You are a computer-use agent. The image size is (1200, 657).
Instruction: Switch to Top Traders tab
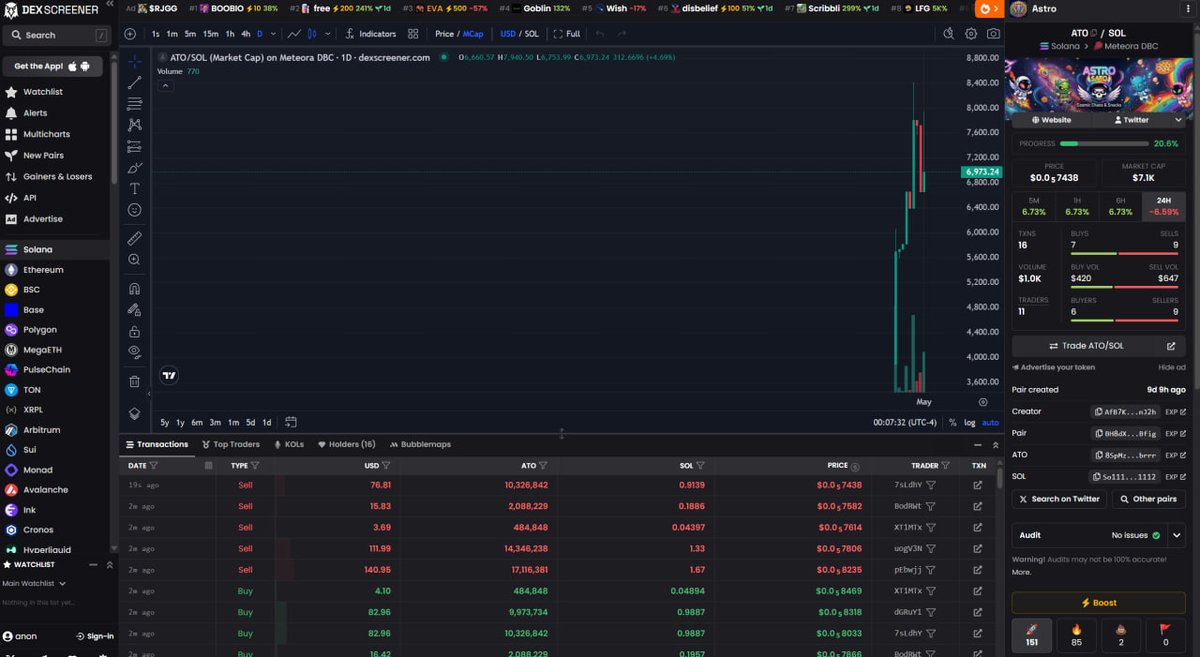pyautogui.click(x=230, y=444)
